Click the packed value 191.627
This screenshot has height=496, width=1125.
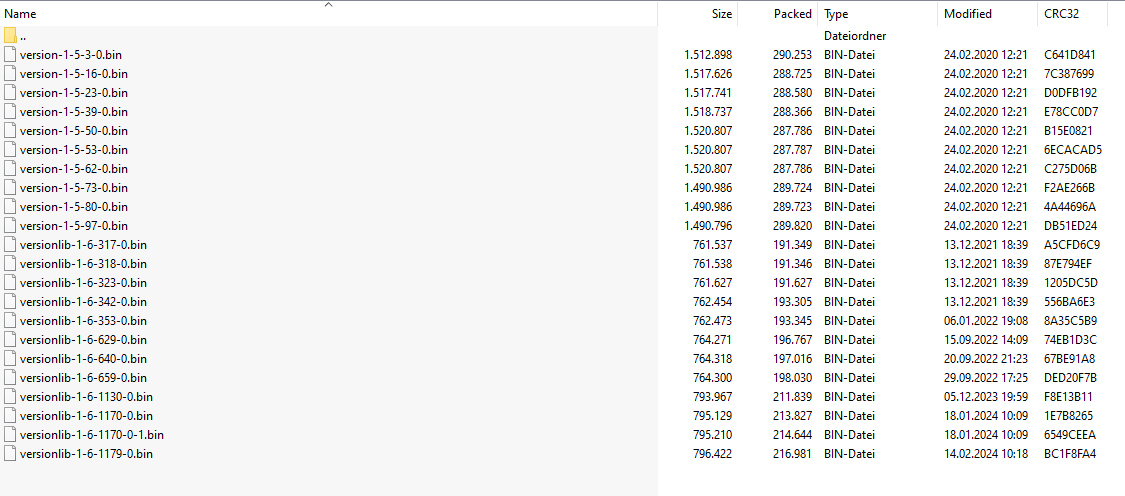pos(792,283)
